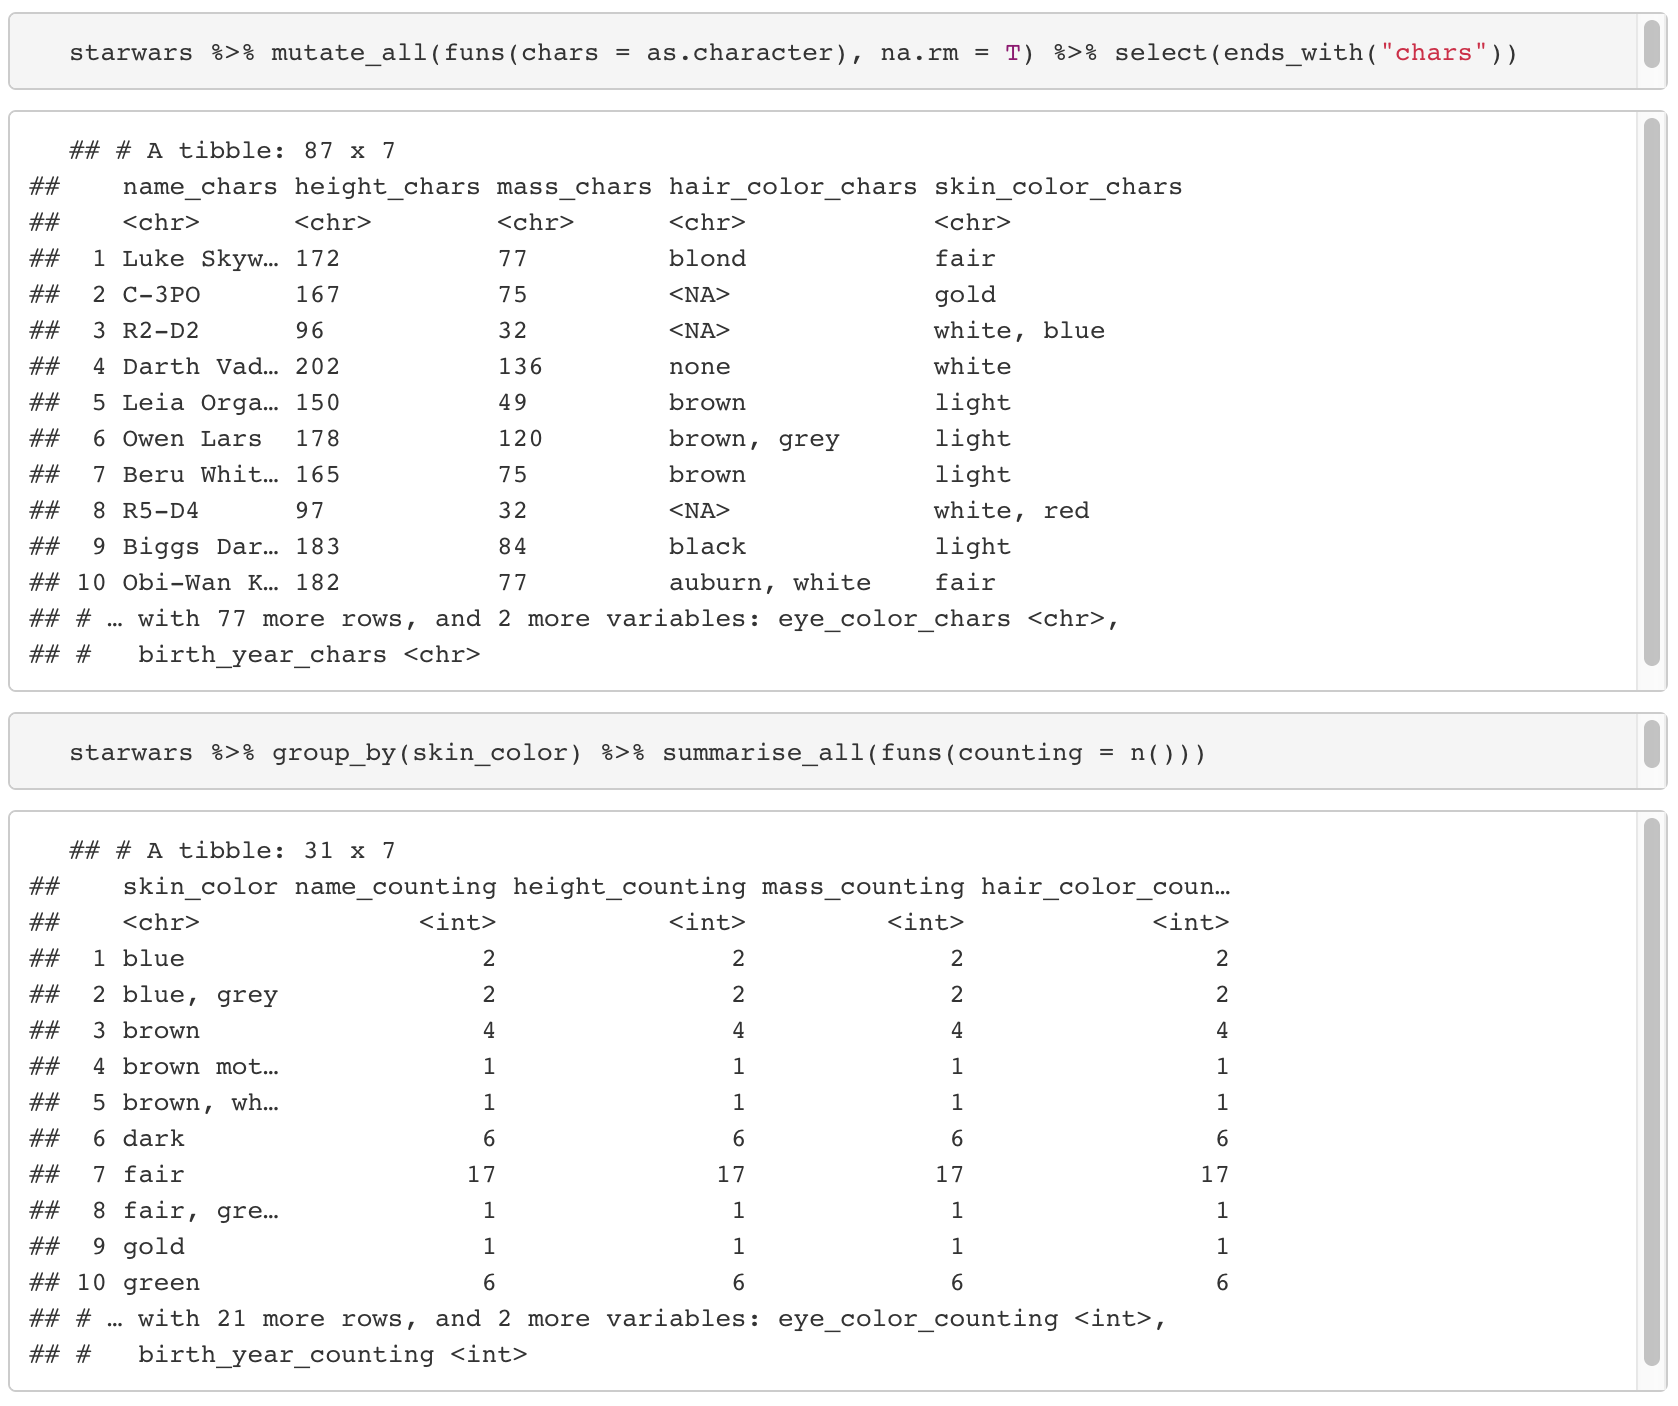Click the summarise_all function name
The width and height of the screenshot is (1678, 1406).
click(763, 753)
